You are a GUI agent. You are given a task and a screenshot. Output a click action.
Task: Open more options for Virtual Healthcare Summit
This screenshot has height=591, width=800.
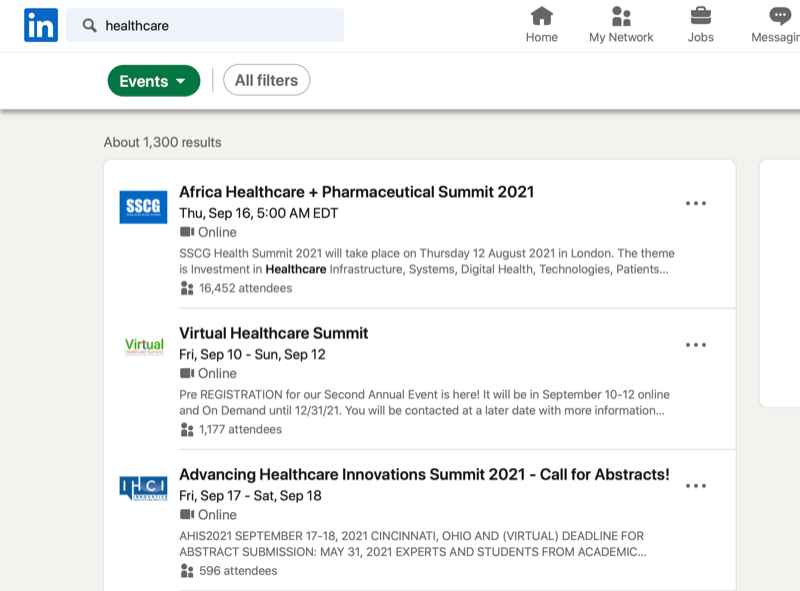[x=696, y=345]
